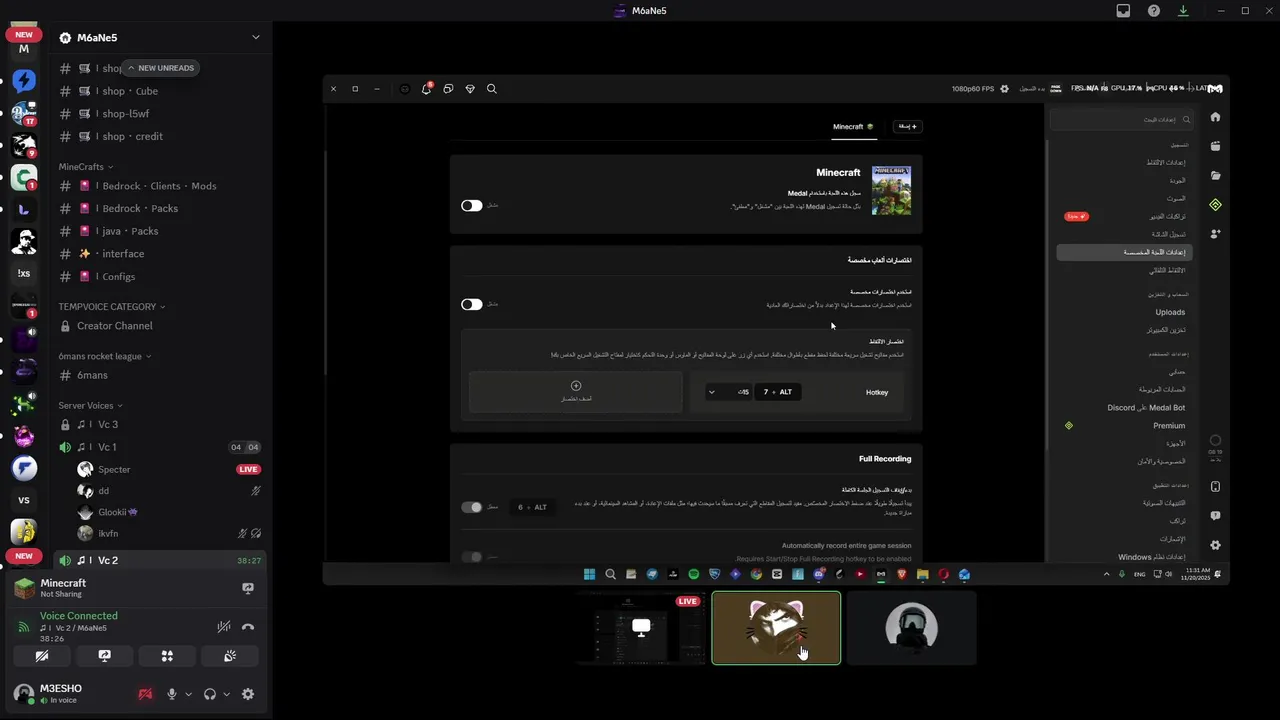Open Spotify from the streamed taskbar
Image resolution: width=1280 pixels, height=720 pixels.
[694, 574]
